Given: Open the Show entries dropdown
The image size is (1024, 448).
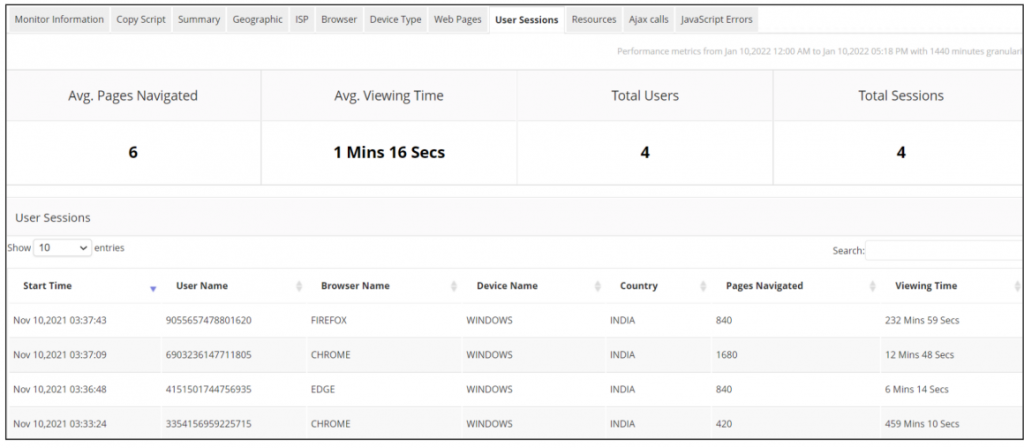Looking at the screenshot, I should click(62, 247).
